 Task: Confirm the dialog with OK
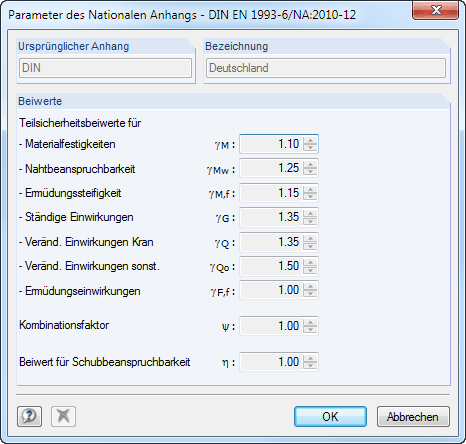[x=330, y=416]
